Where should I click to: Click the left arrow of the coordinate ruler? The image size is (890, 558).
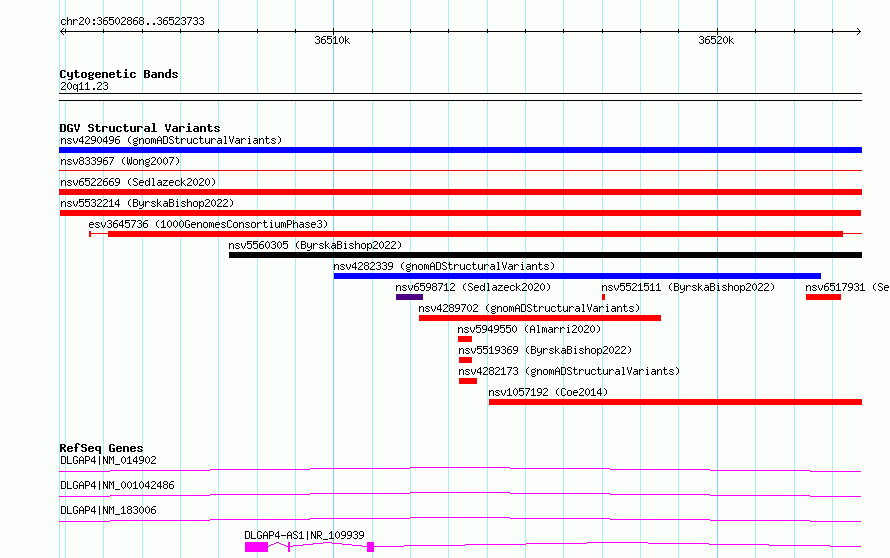point(62,32)
